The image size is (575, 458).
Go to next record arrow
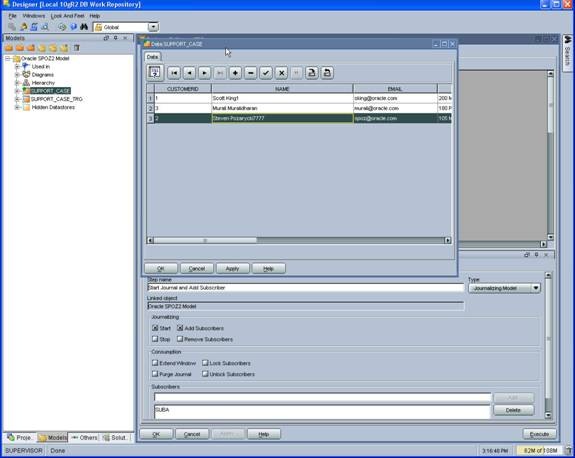(204, 73)
